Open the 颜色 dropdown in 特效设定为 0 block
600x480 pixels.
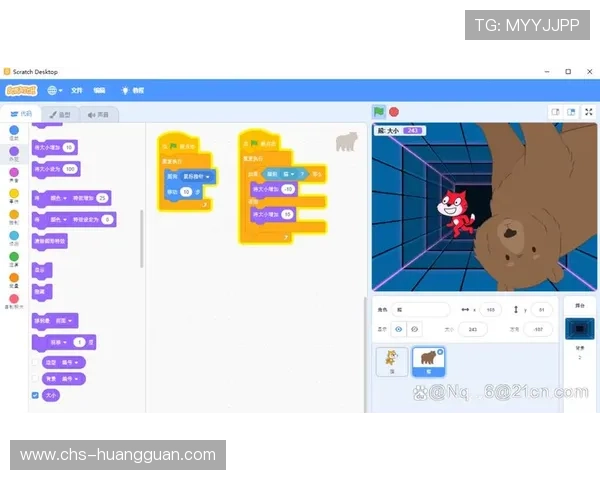coord(58,220)
